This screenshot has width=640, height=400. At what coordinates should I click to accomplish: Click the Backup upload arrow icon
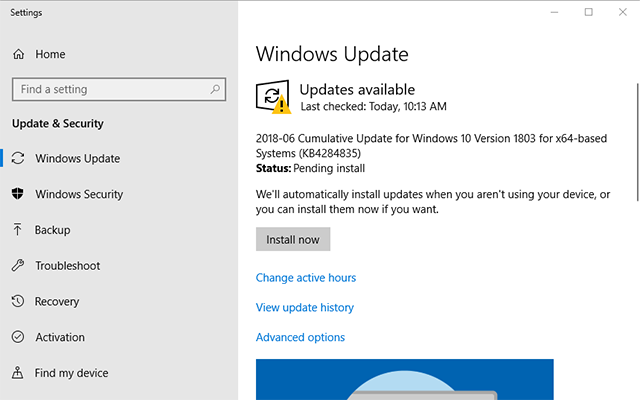pos(18,230)
